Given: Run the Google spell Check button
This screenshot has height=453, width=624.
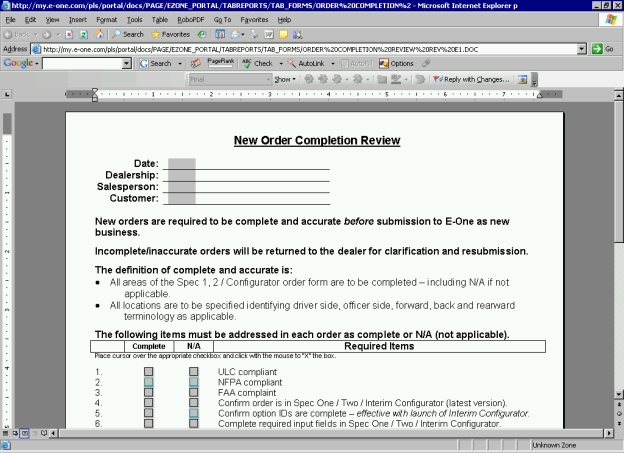Looking at the screenshot, I should [x=257, y=63].
